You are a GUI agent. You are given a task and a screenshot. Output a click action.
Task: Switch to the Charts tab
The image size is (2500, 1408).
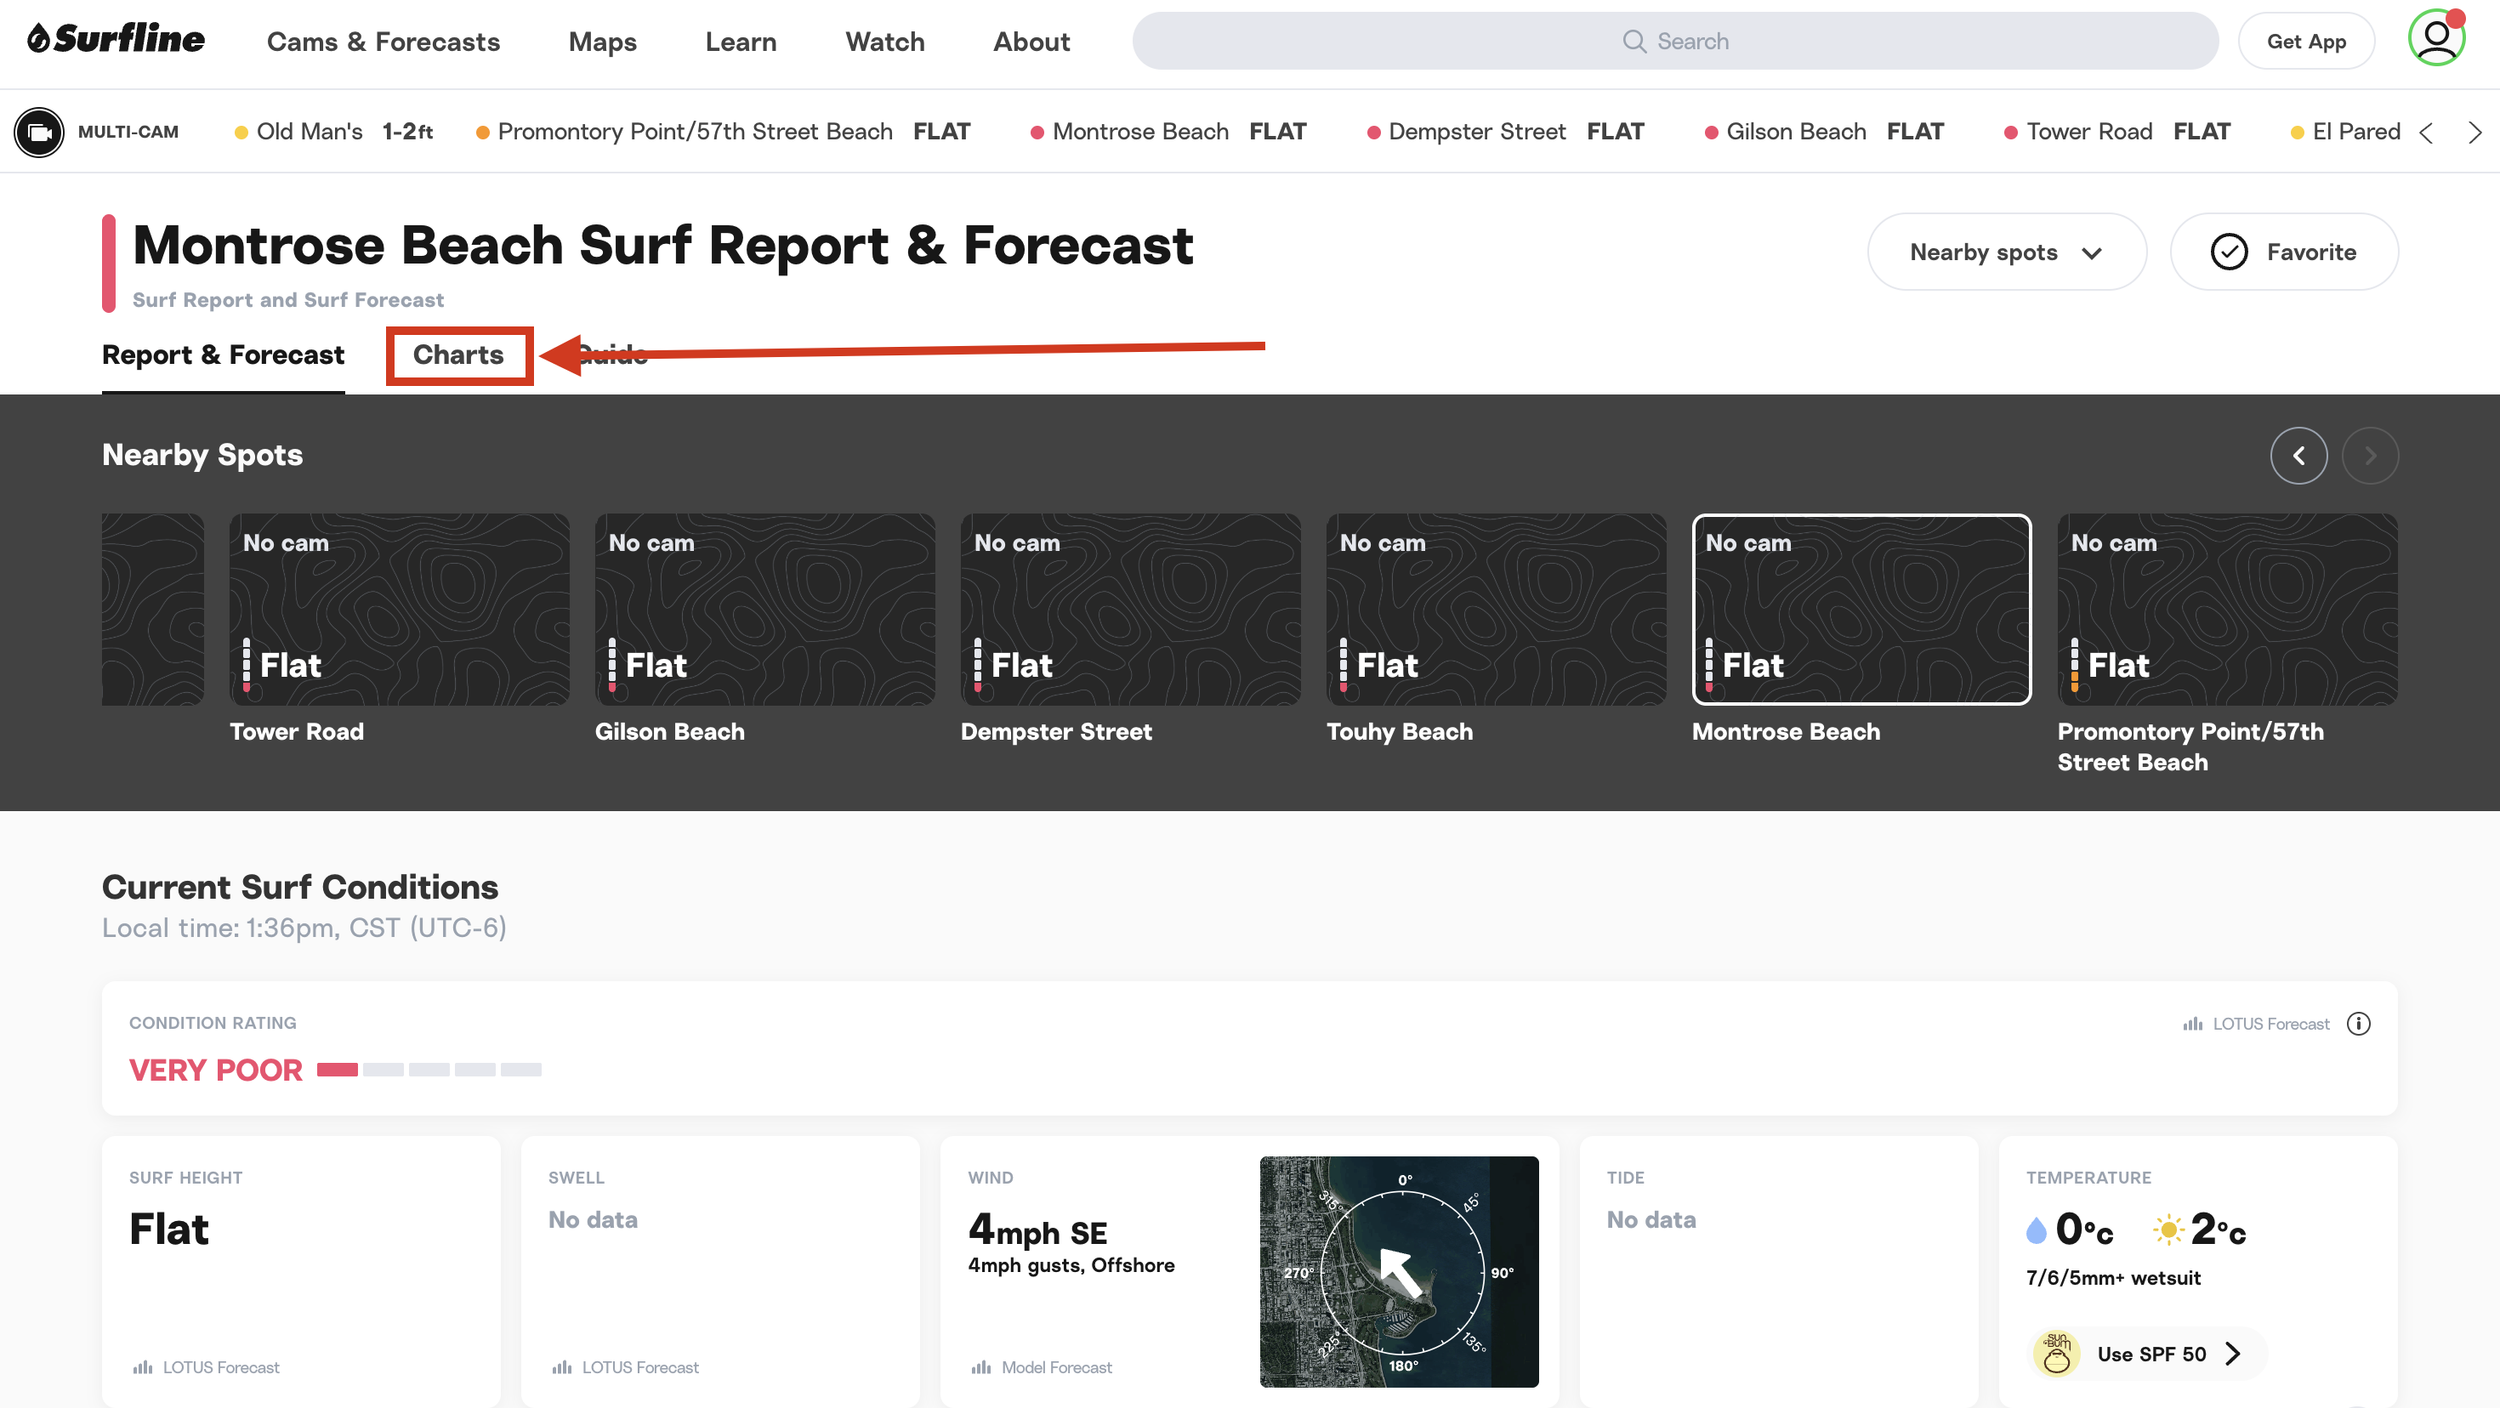pos(459,355)
